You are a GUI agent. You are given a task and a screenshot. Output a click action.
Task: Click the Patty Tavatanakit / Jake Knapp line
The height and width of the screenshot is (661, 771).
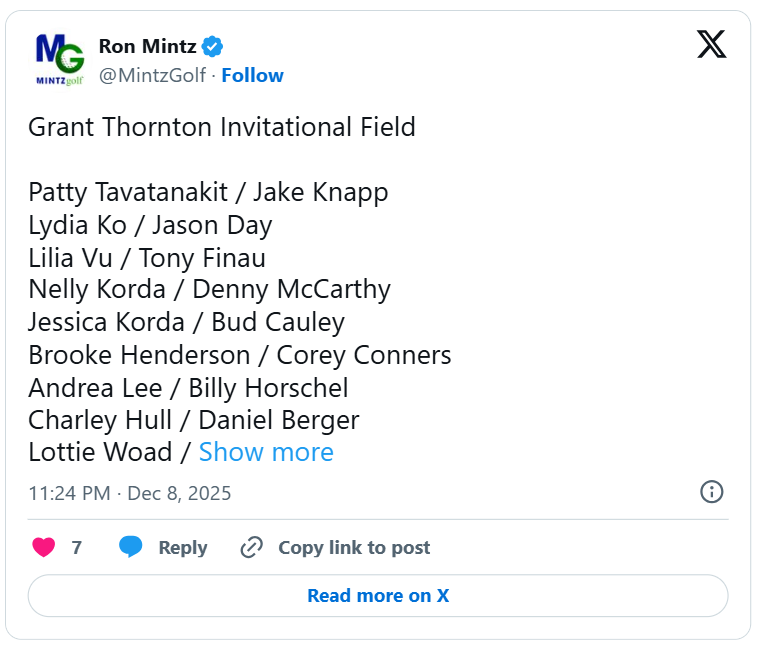tap(208, 192)
